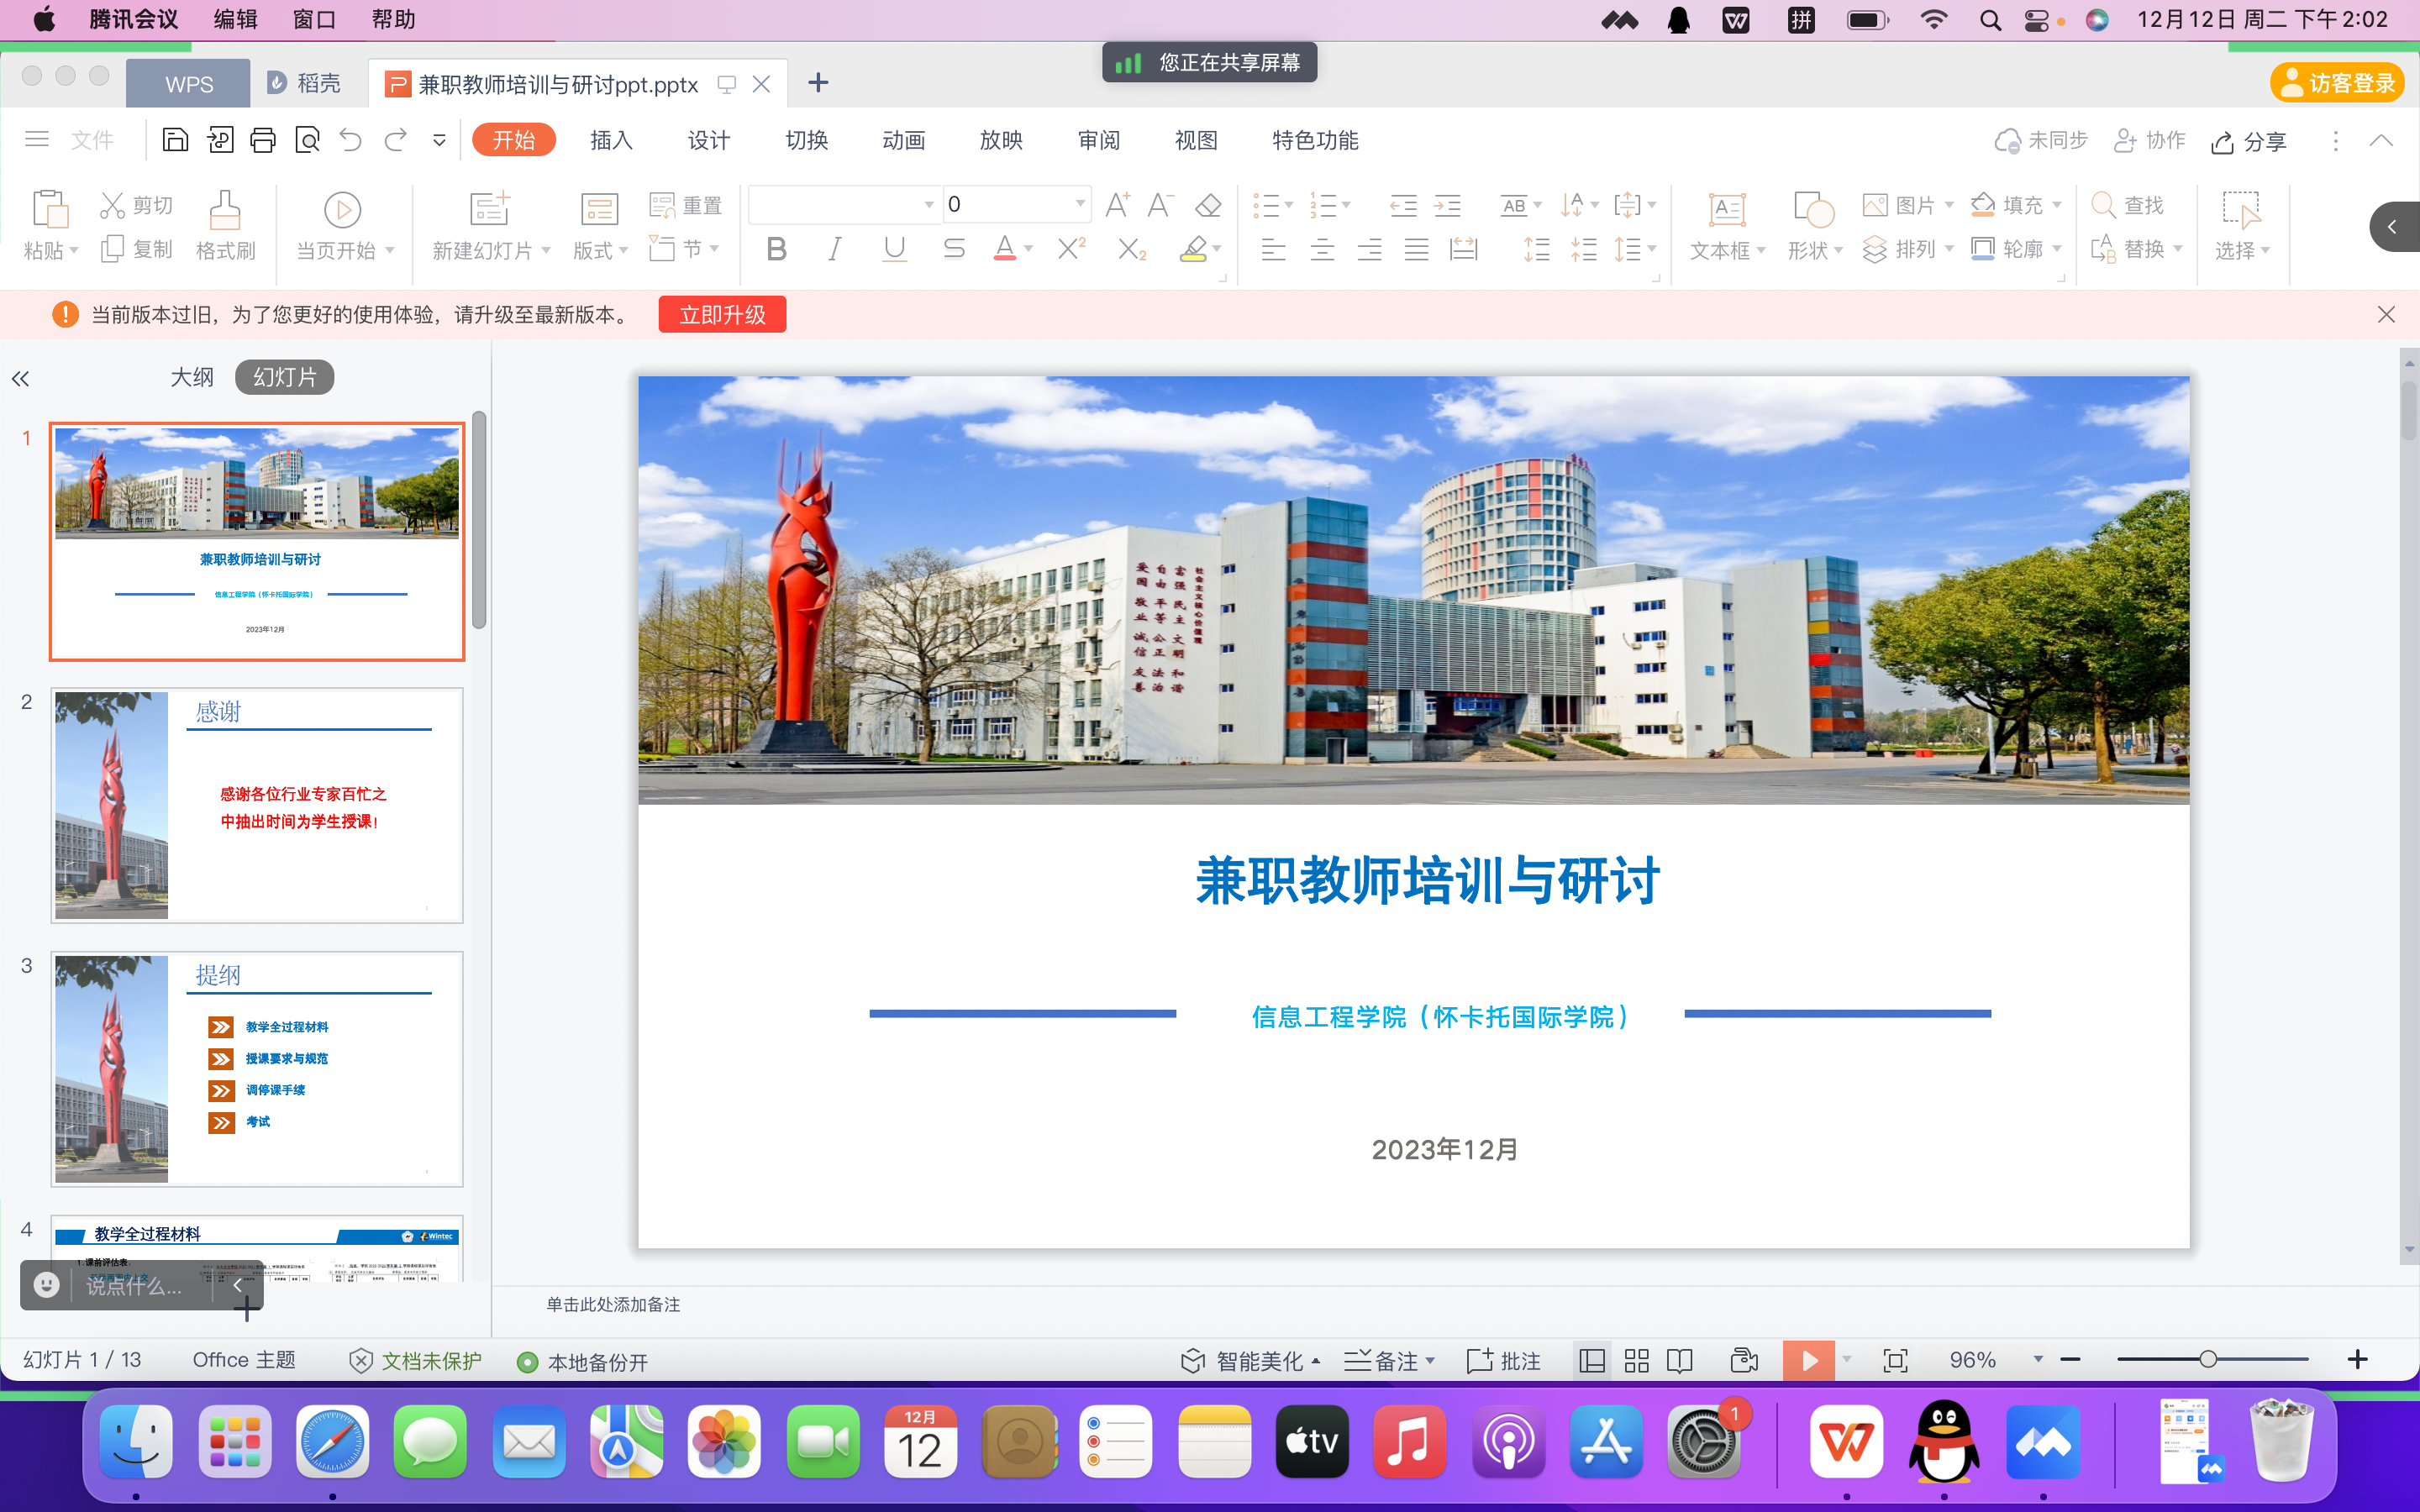Open print preview icon in quick toolbar
Viewport: 2420px width, 1512px height.
coord(308,140)
